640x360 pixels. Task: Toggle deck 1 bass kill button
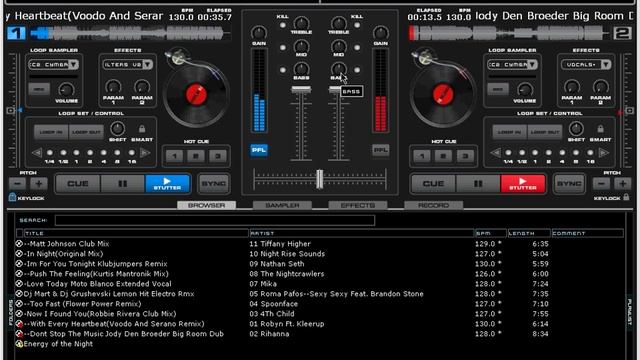pyautogui.click(x=282, y=70)
